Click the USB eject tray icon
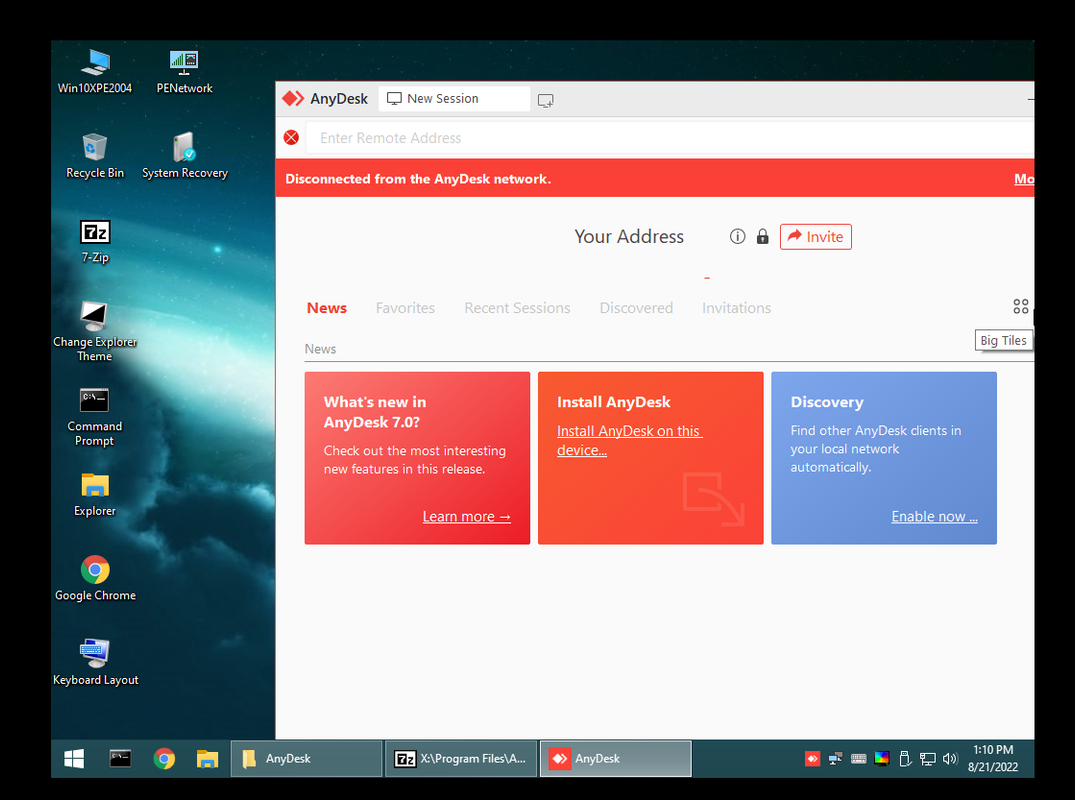Viewport: 1075px width, 800px height. coord(905,758)
